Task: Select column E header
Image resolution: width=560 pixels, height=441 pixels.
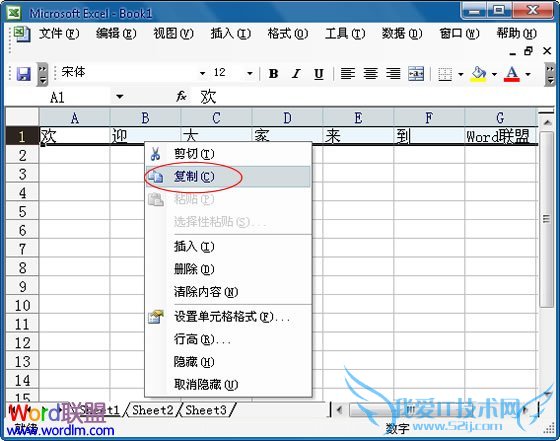Action: coord(358,118)
